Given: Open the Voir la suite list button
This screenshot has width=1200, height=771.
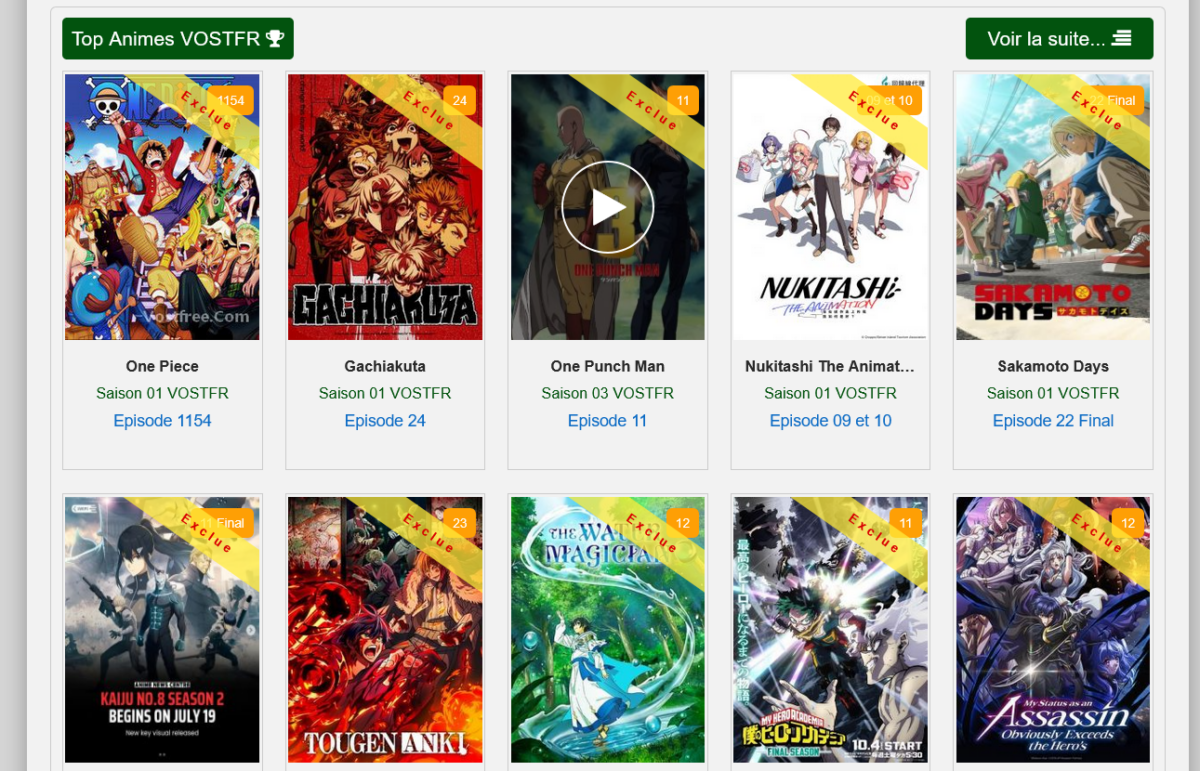Looking at the screenshot, I should click(x=1058, y=39).
